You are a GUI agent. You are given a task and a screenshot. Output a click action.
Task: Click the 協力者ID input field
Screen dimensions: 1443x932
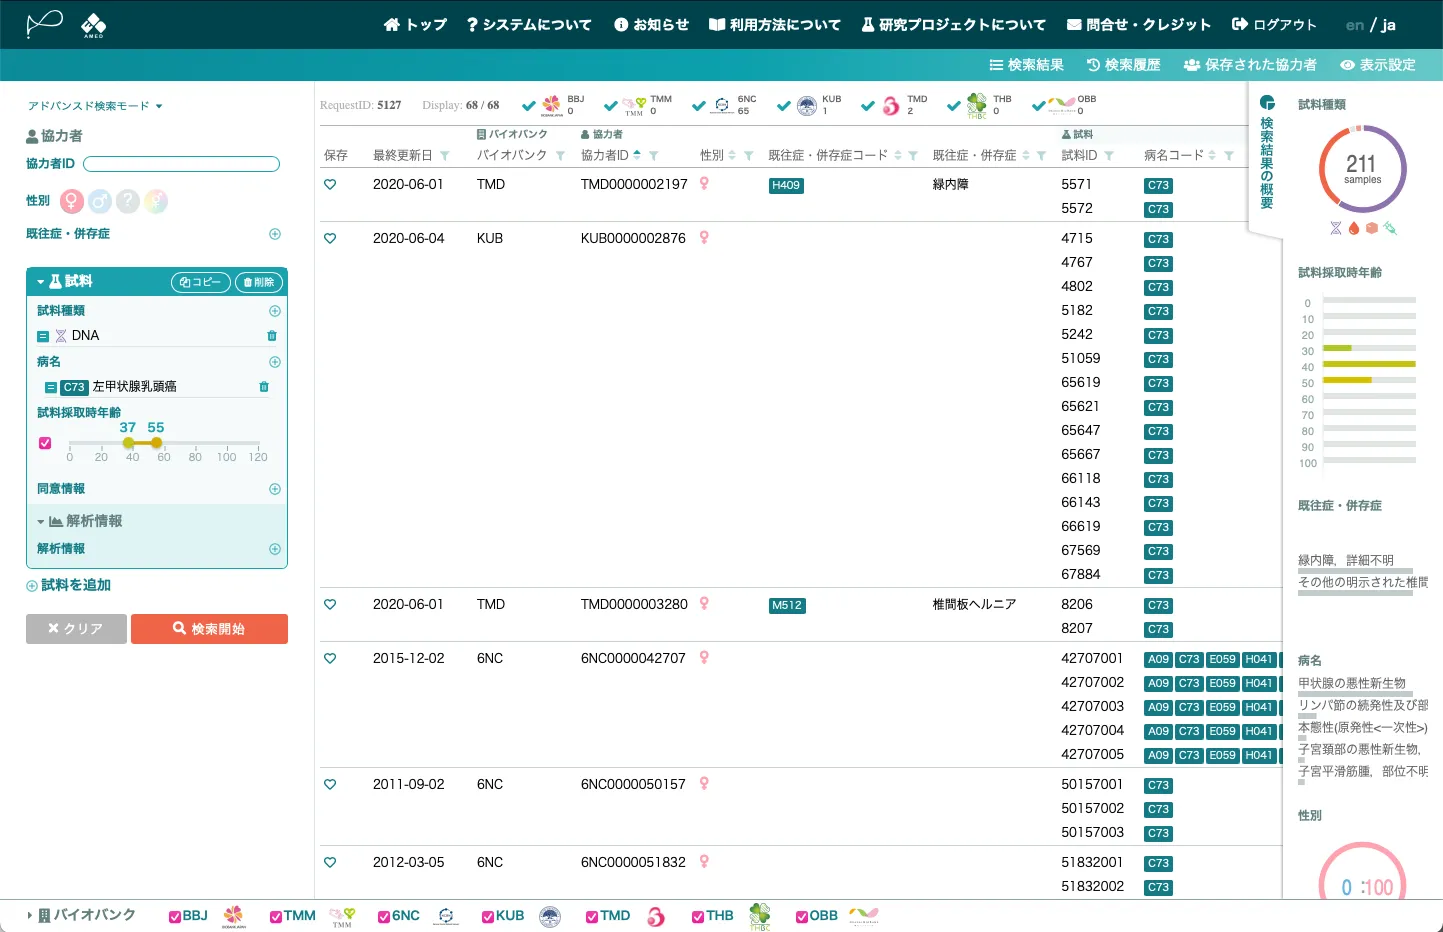click(x=181, y=164)
